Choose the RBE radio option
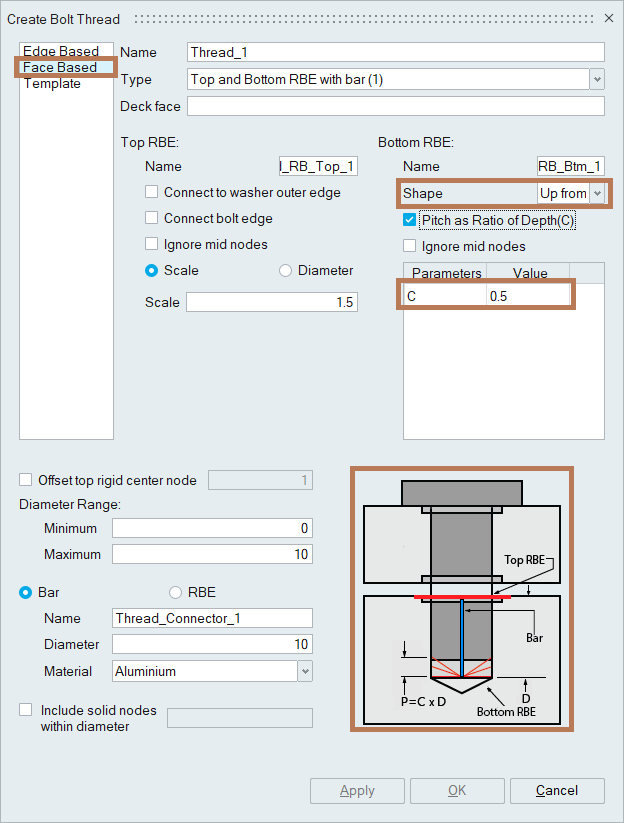The height and width of the screenshot is (823, 624). [176, 592]
